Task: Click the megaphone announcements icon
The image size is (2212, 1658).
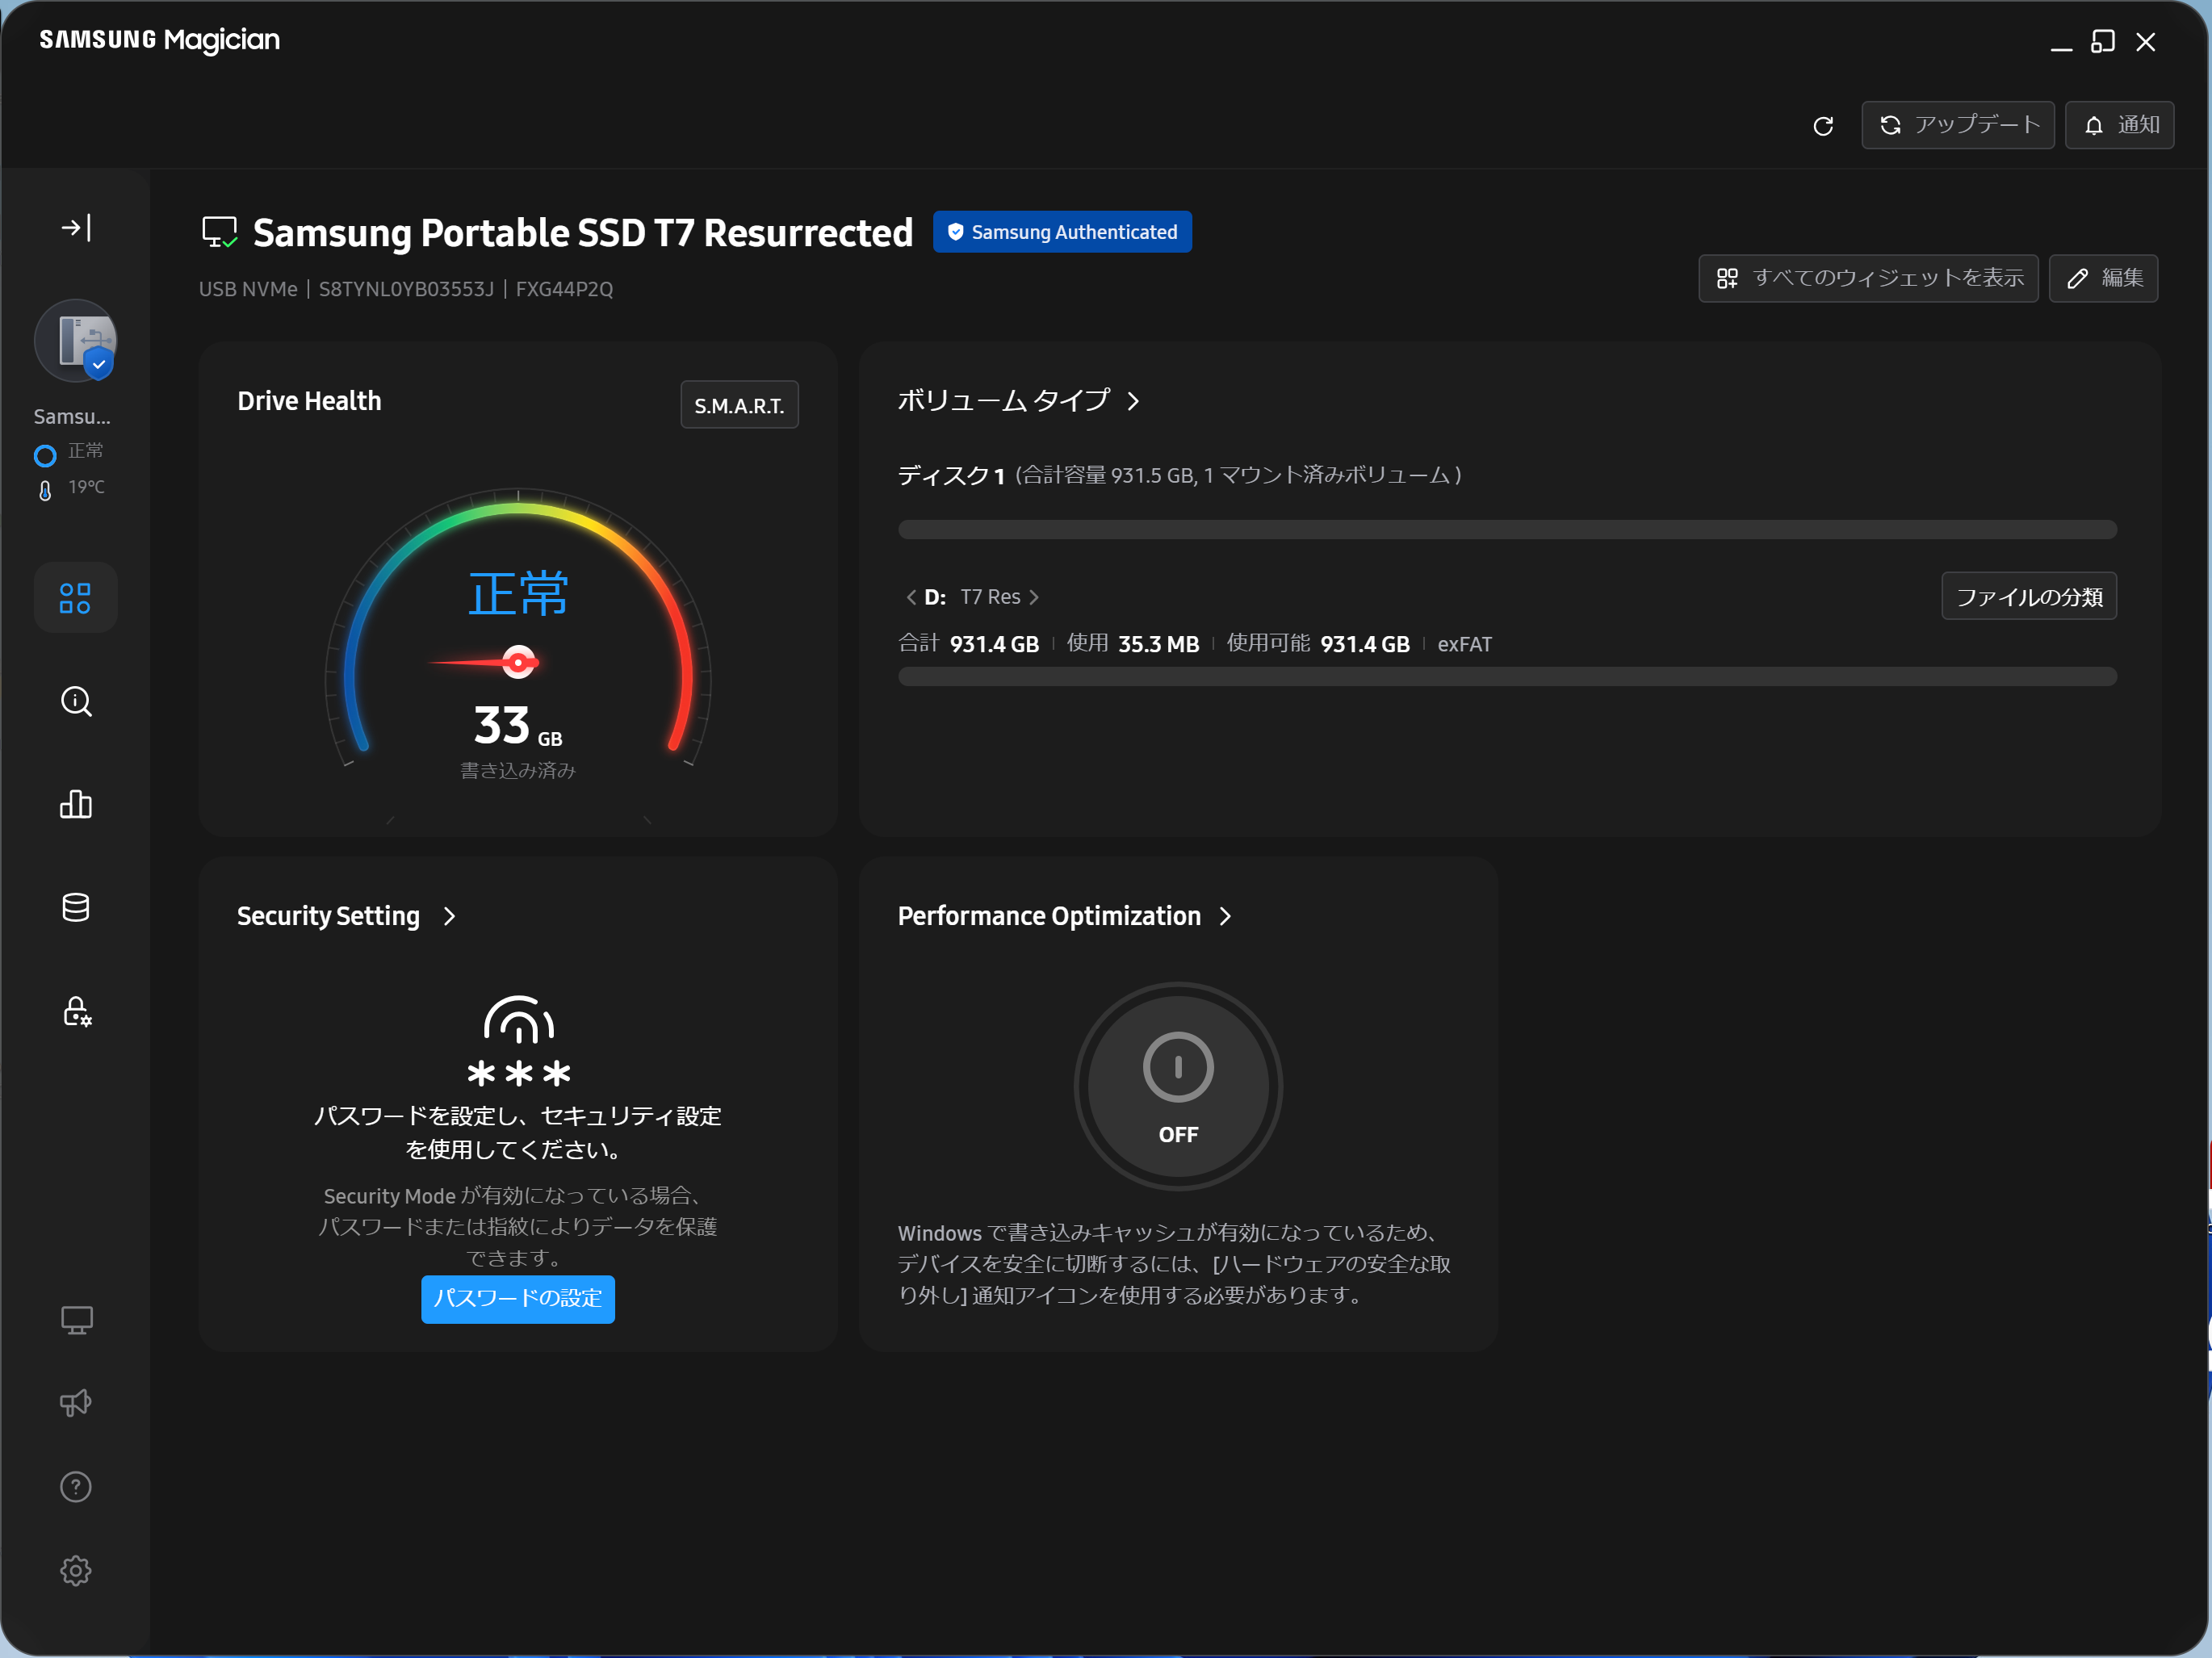Action: click(x=76, y=1403)
